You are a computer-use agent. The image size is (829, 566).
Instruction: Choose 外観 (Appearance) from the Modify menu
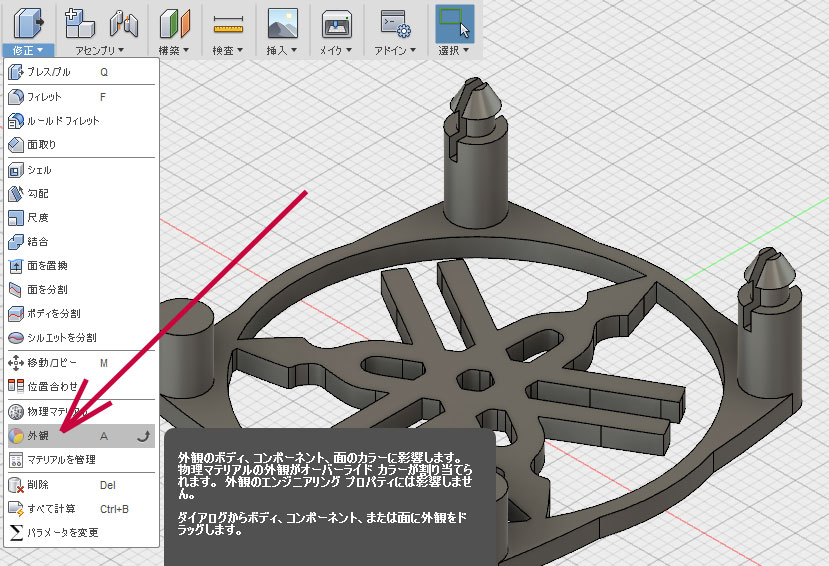[38, 436]
